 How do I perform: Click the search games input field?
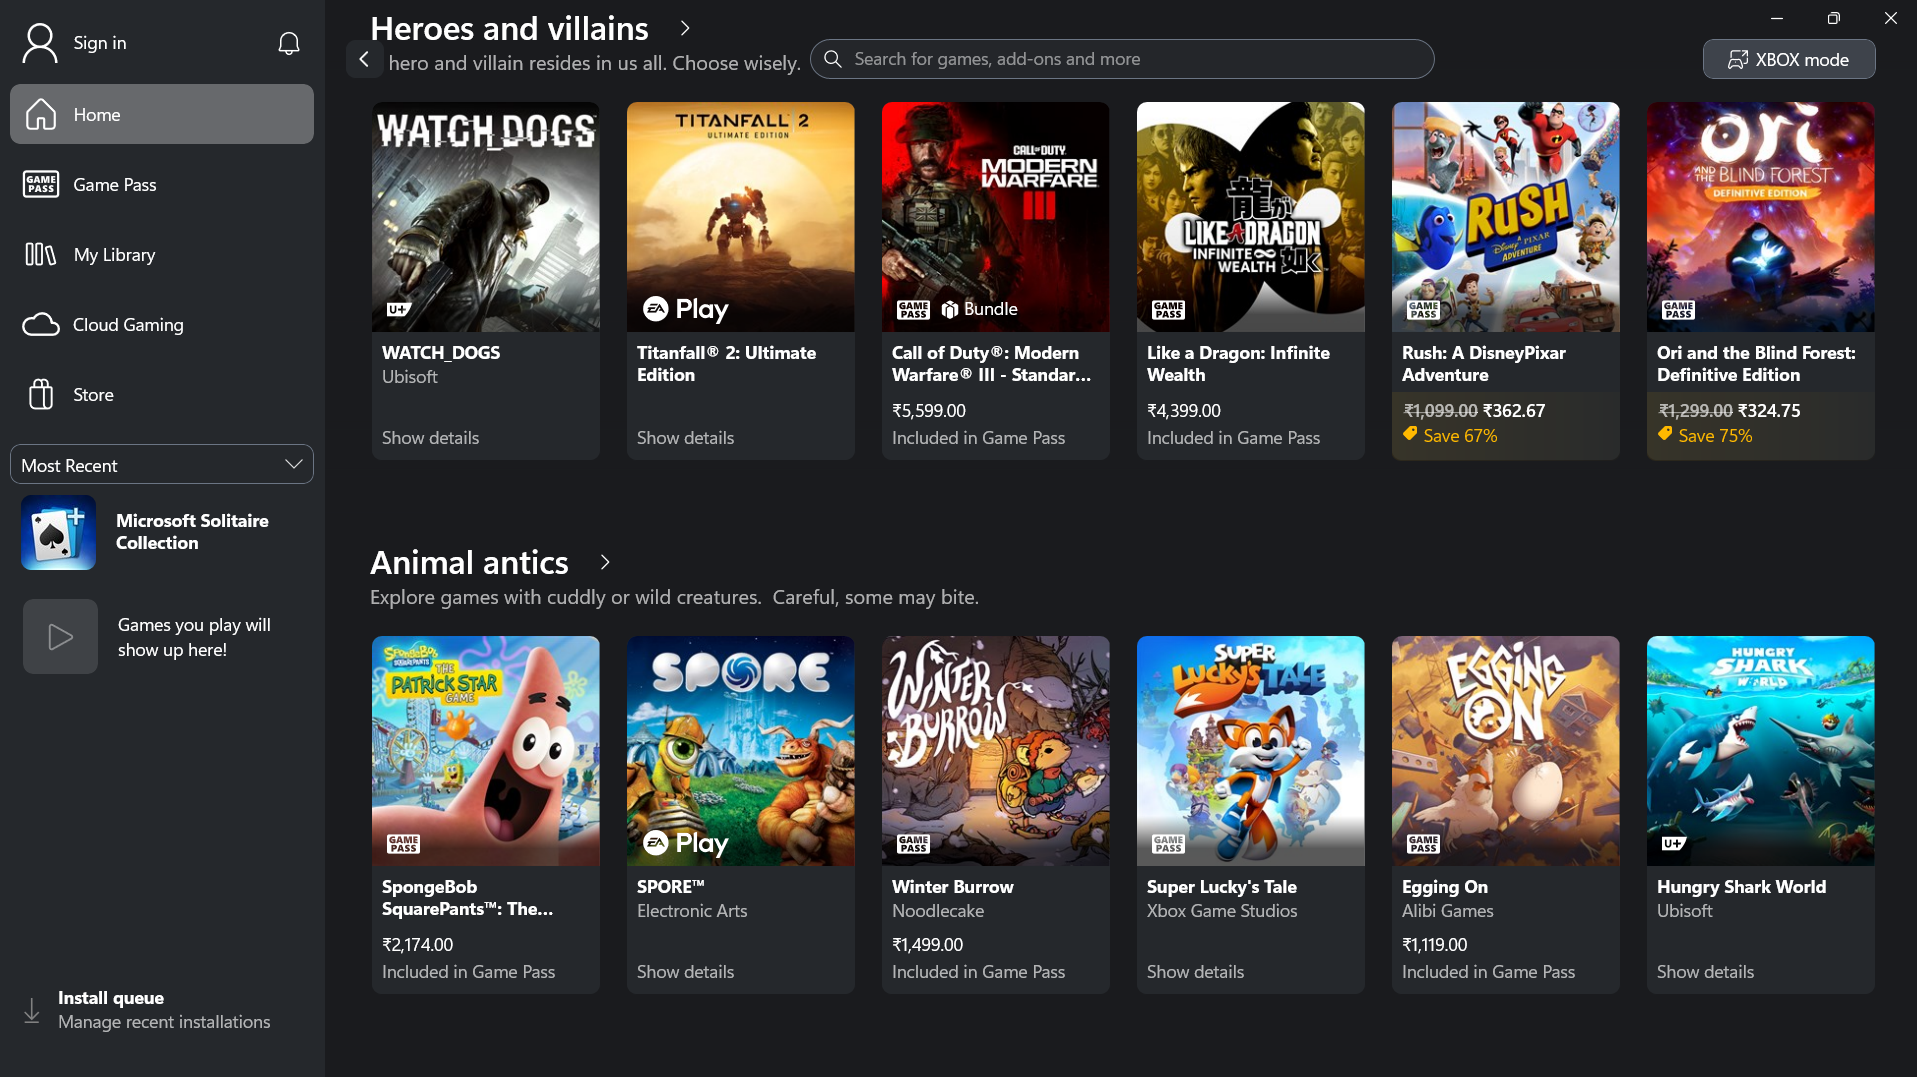[1122, 59]
